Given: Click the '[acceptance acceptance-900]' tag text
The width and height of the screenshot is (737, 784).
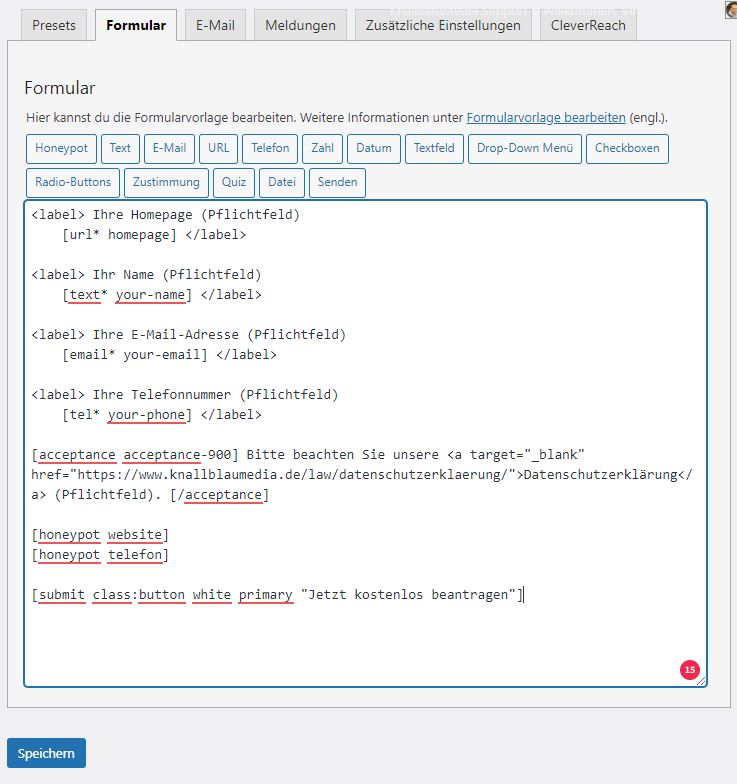Looking at the screenshot, I should click(135, 454).
